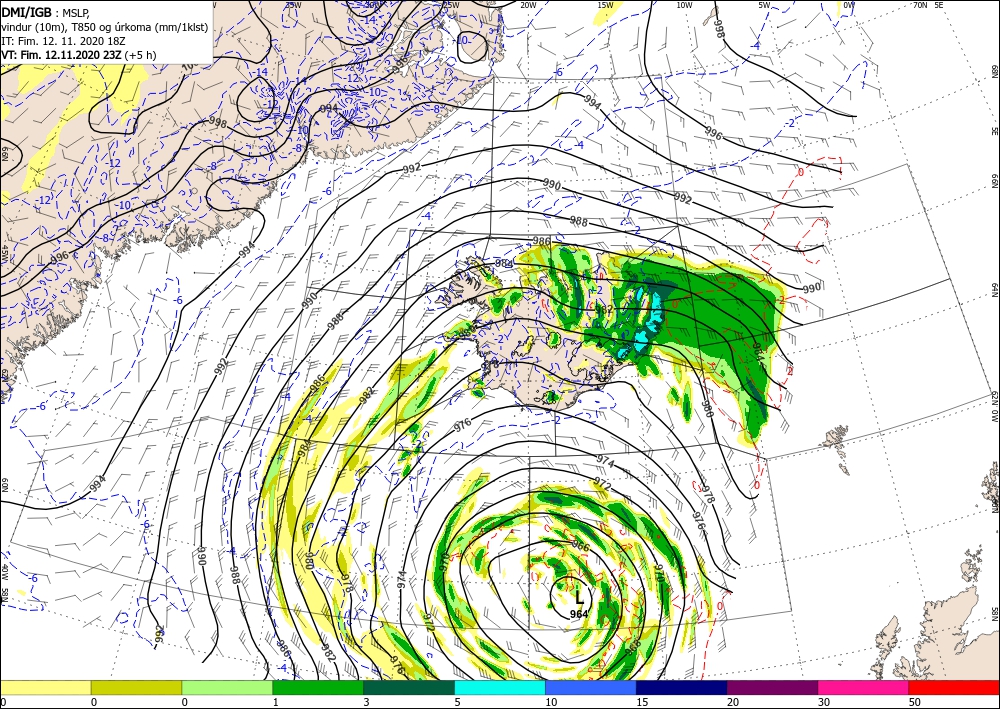This screenshot has height=709, width=1000.
Task: Click the legend value '1' below the colorbar
Action: click(x=276, y=702)
